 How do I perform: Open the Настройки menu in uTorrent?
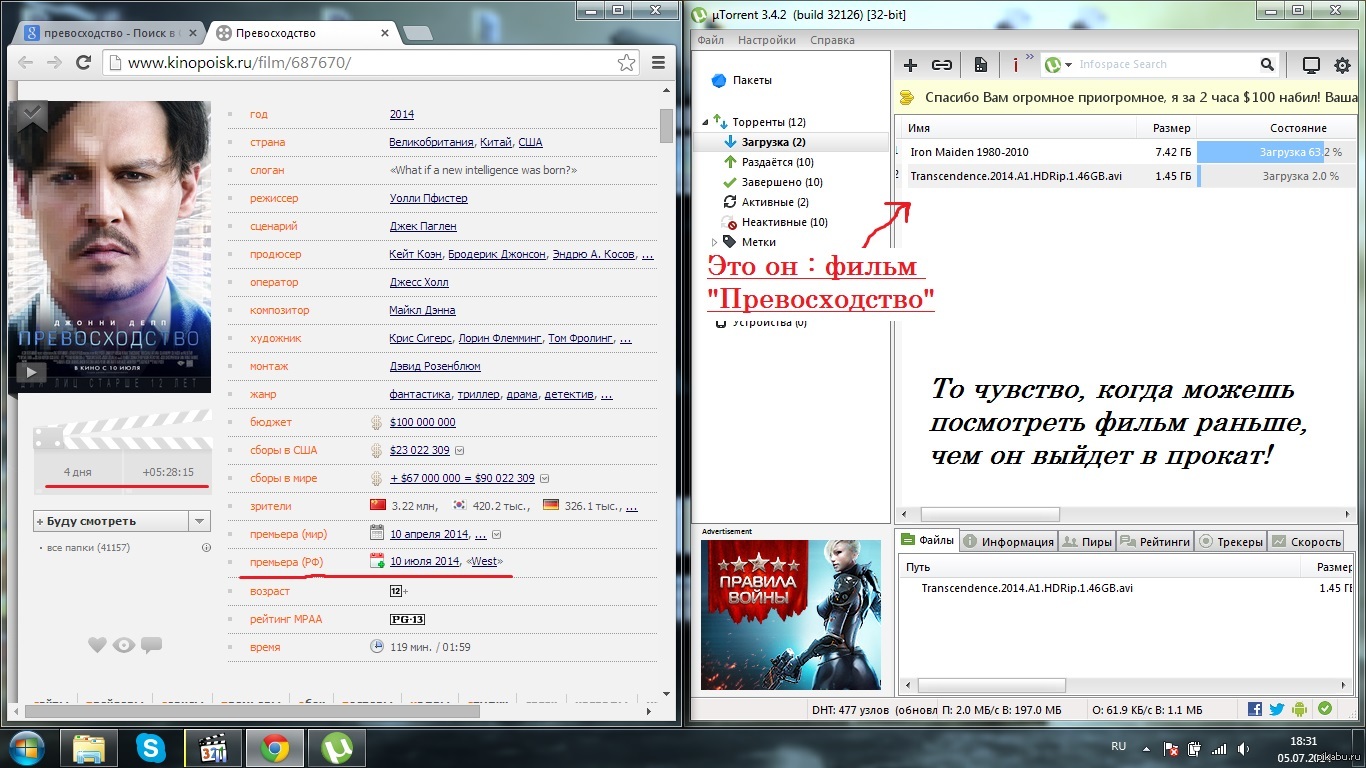click(766, 40)
